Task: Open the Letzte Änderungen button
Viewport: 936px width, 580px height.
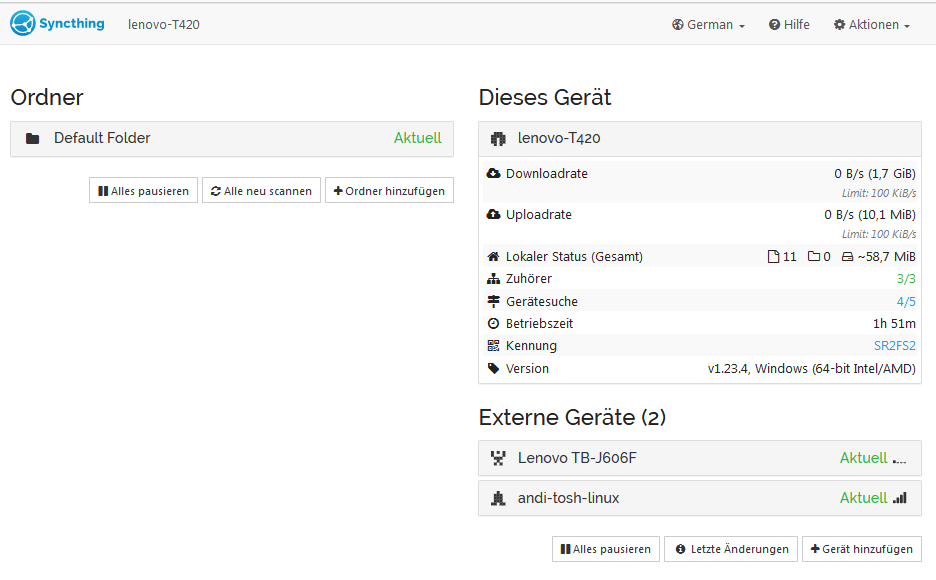Action: (731, 549)
